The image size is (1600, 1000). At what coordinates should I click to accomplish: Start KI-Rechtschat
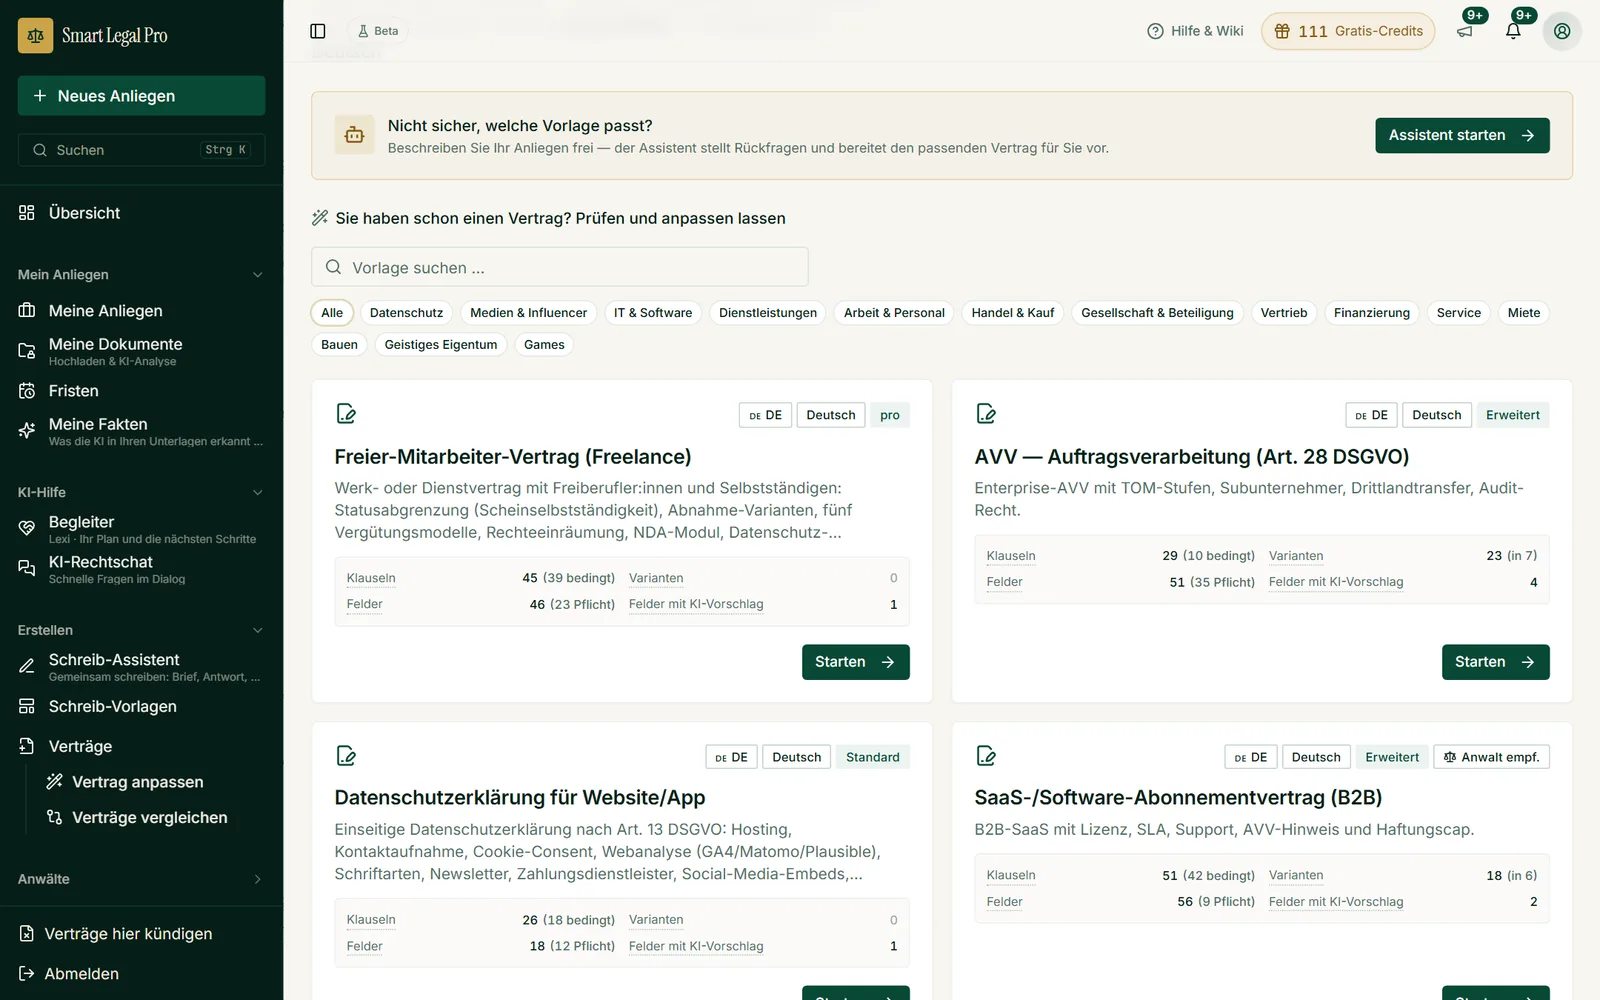click(142, 569)
